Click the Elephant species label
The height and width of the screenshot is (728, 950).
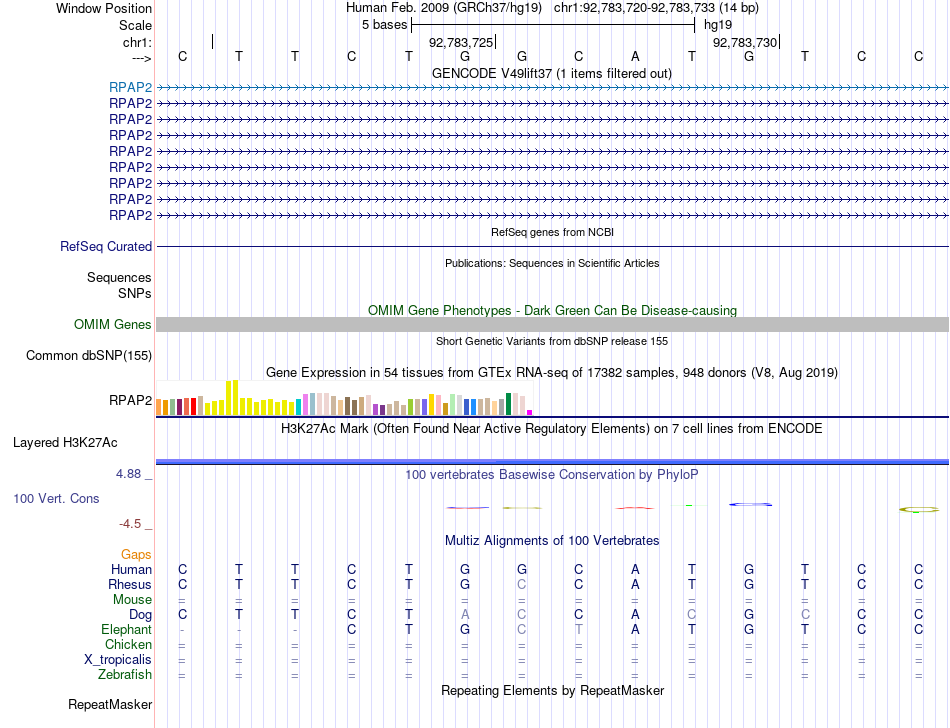click(x=127, y=630)
